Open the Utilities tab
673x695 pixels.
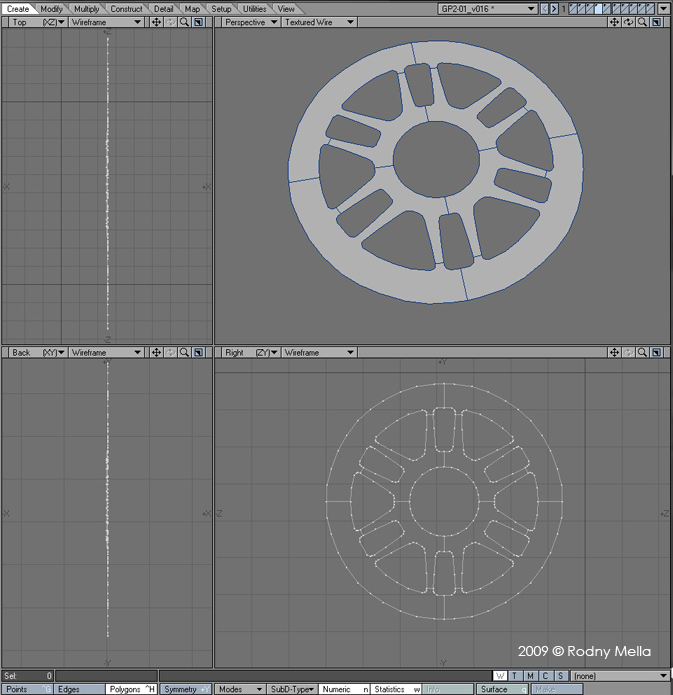point(255,9)
